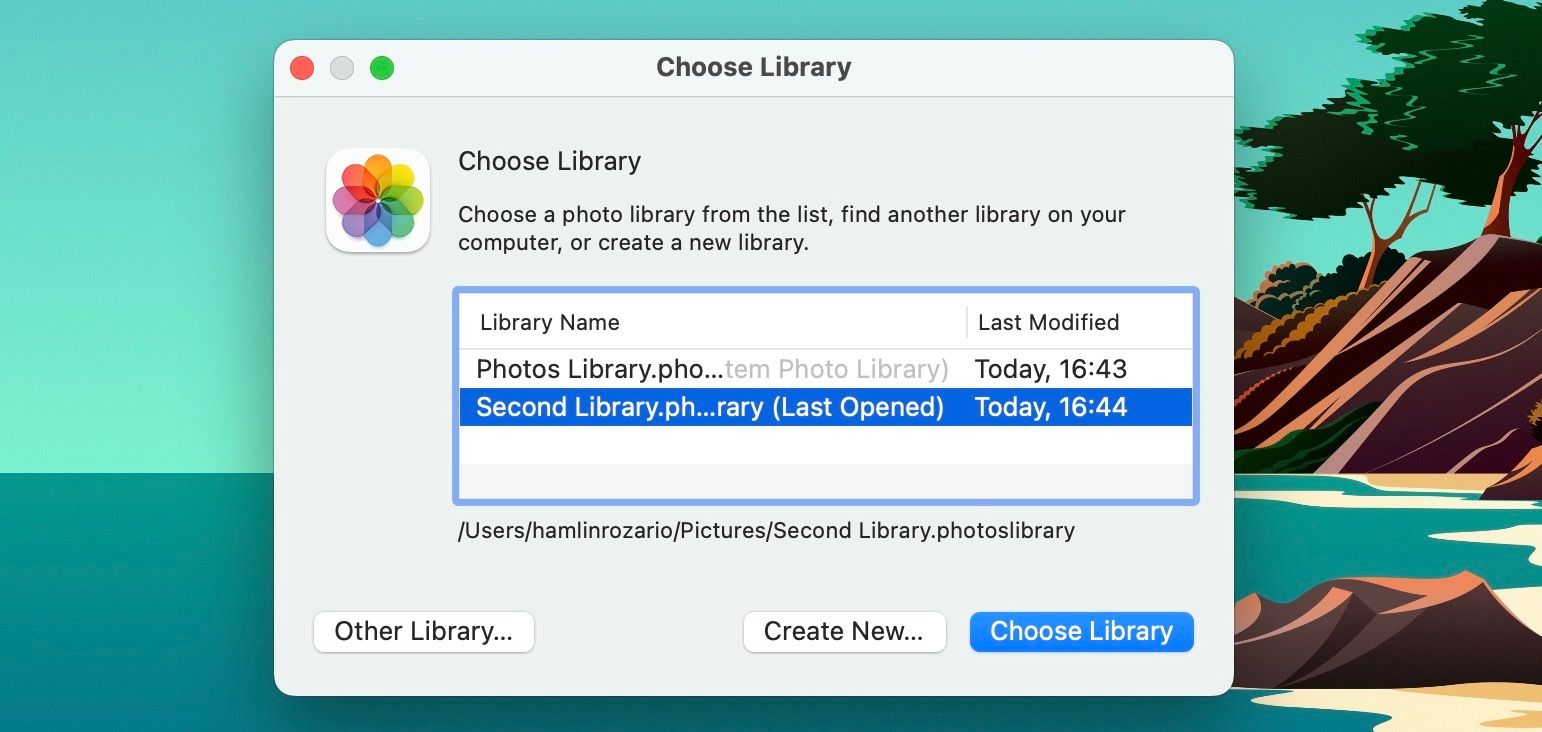Screen dimensions: 1542x732
Task: Click the library file path text
Action: 766,530
